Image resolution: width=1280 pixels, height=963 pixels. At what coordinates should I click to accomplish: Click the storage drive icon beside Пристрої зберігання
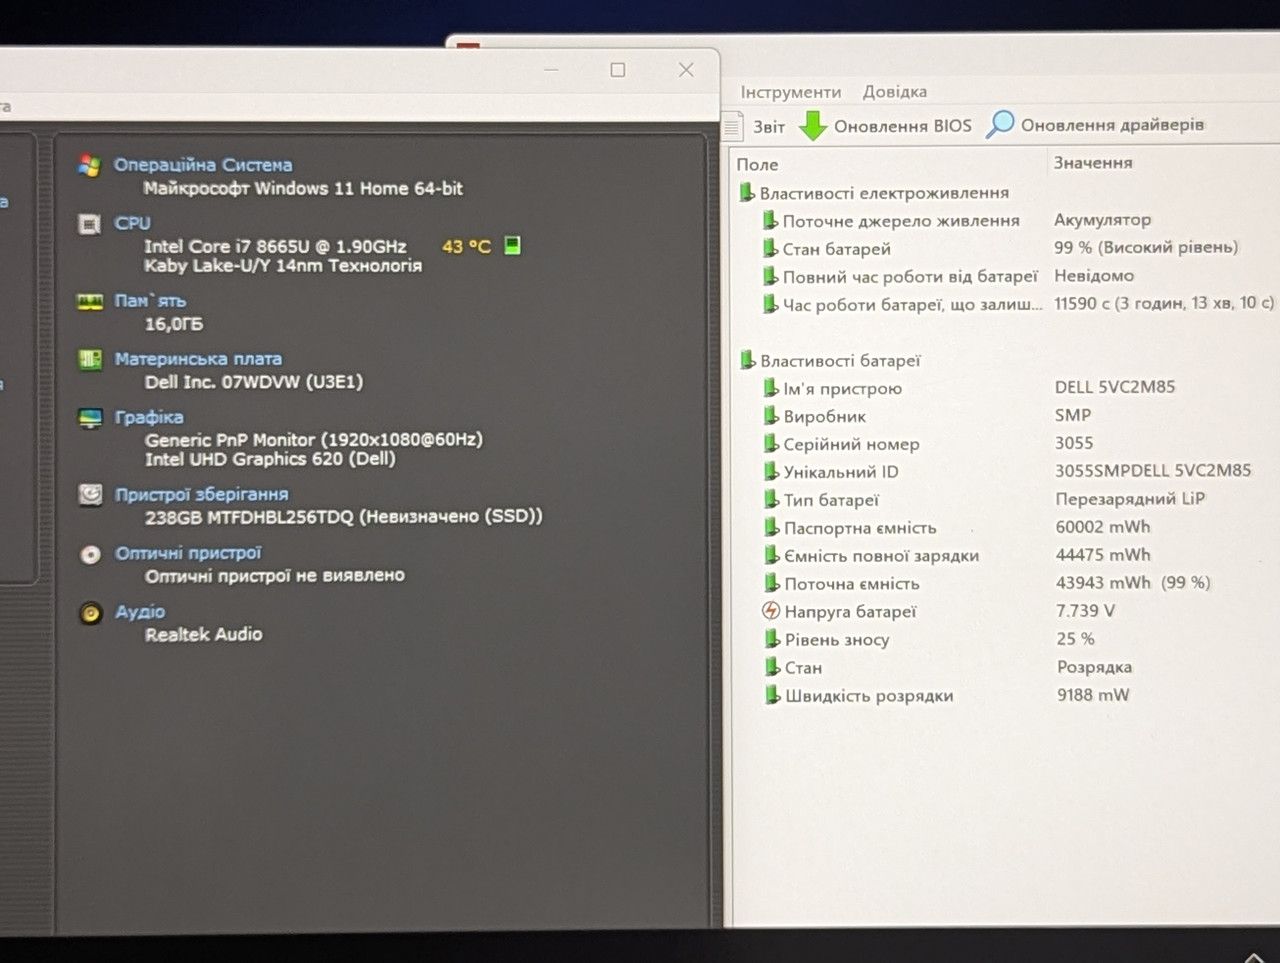(x=90, y=494)
